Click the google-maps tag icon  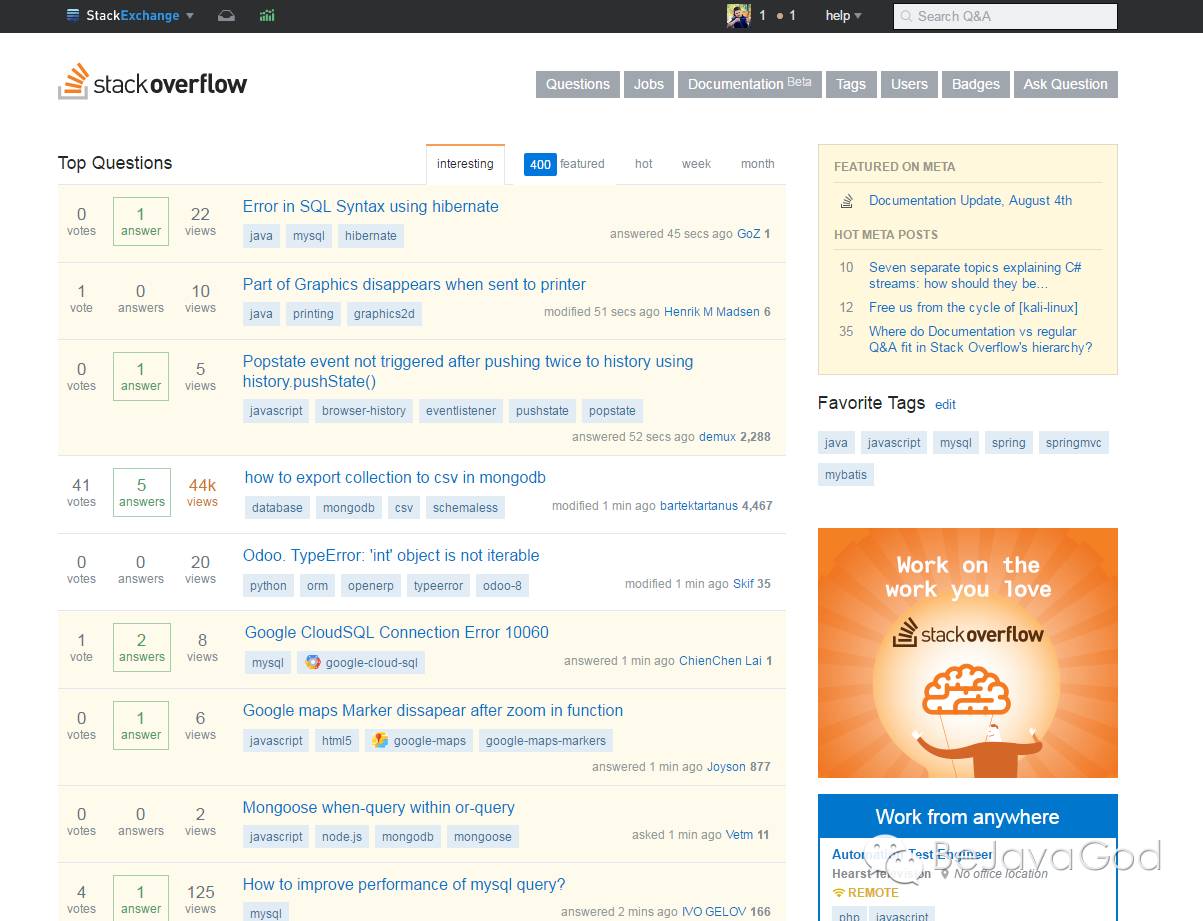(380, 740)
